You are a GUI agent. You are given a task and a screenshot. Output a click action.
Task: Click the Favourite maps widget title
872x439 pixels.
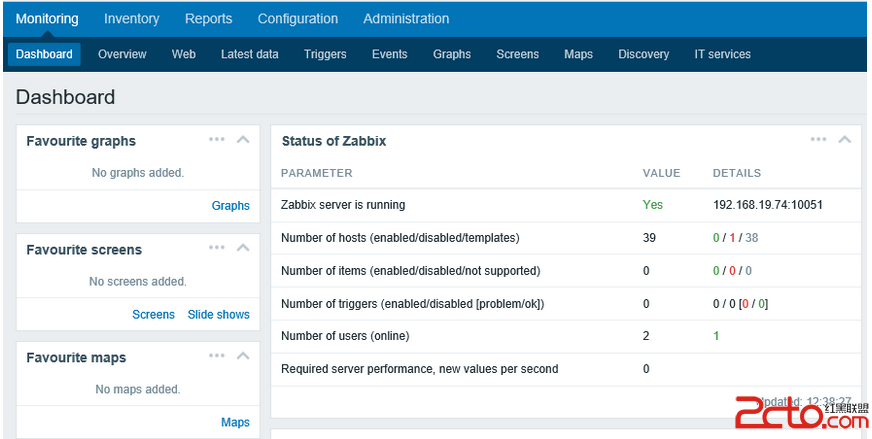76,358
